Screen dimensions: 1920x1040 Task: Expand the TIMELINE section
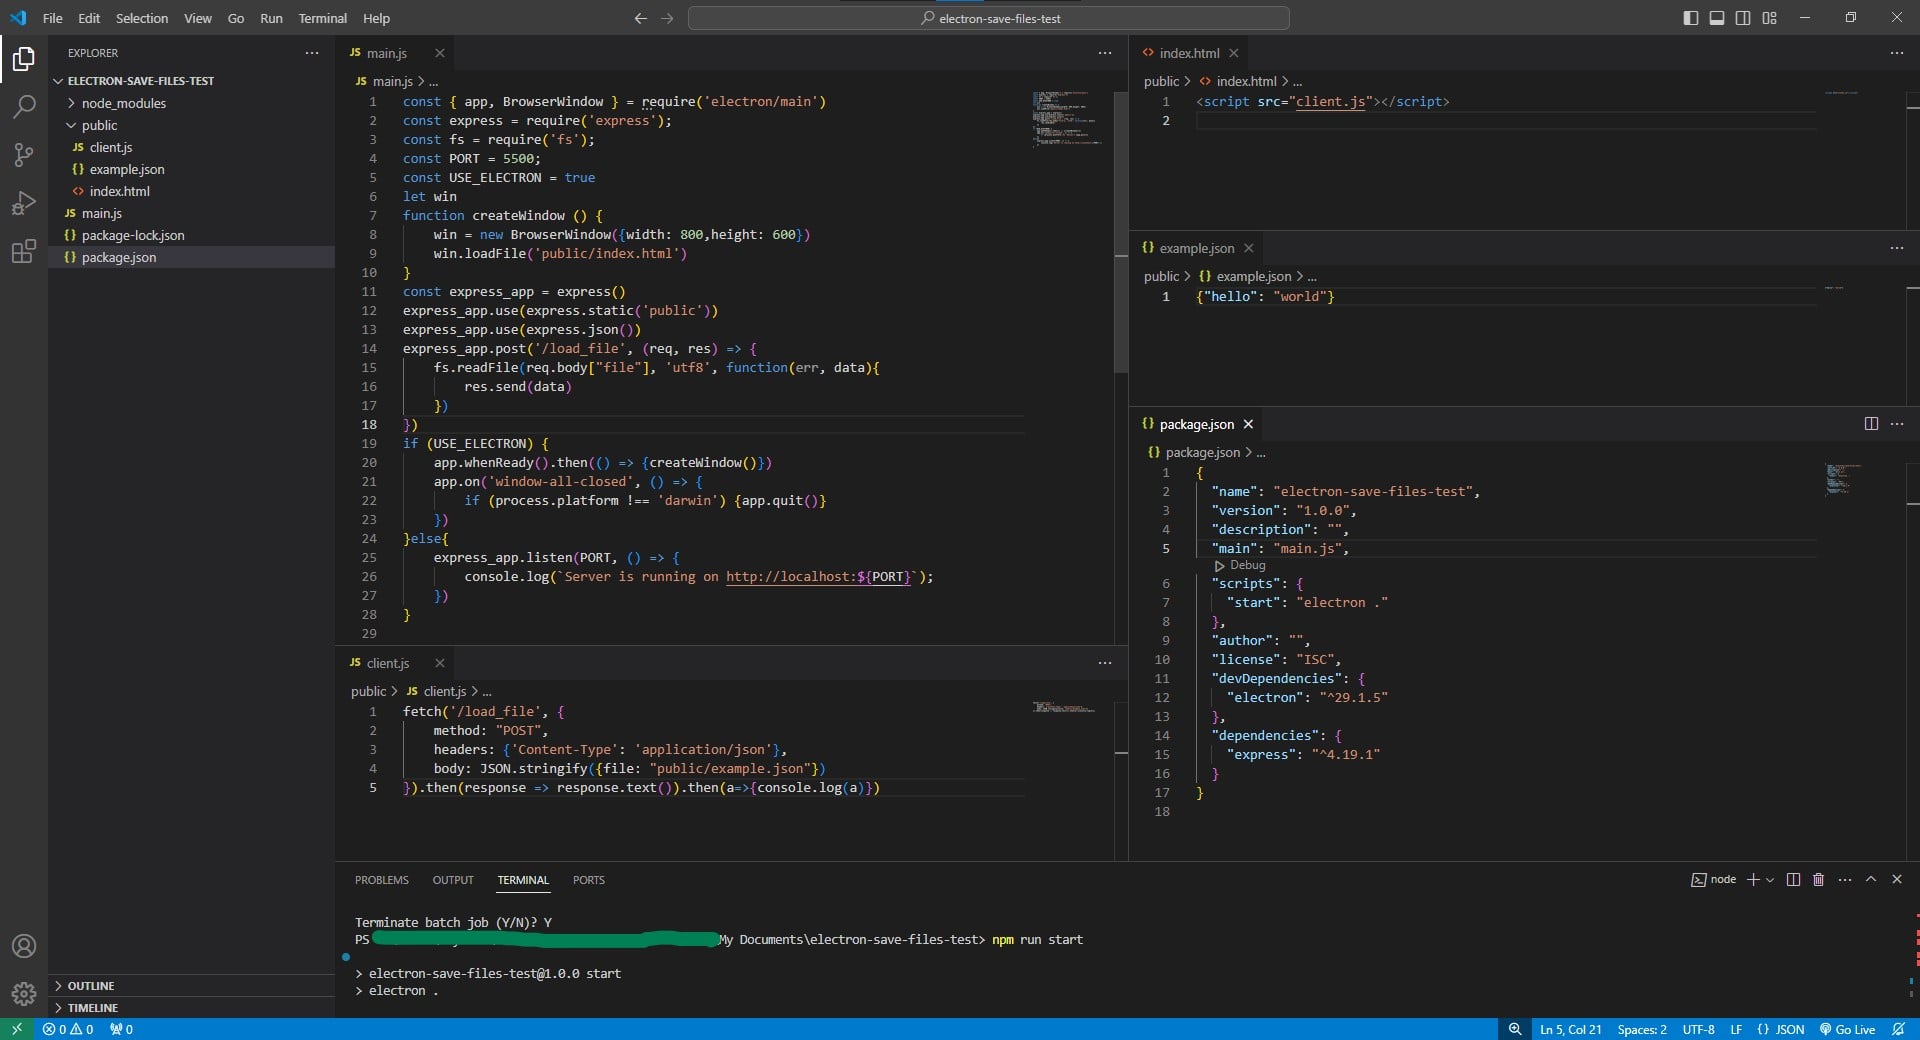point(92,1008)
